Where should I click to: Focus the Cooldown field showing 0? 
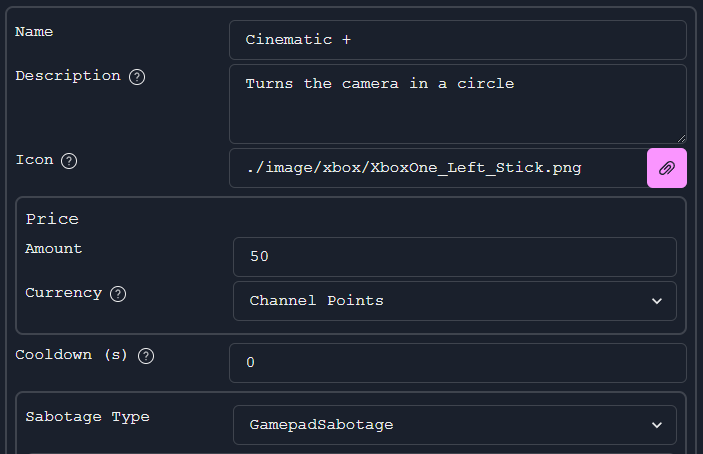tap(458, 363)
